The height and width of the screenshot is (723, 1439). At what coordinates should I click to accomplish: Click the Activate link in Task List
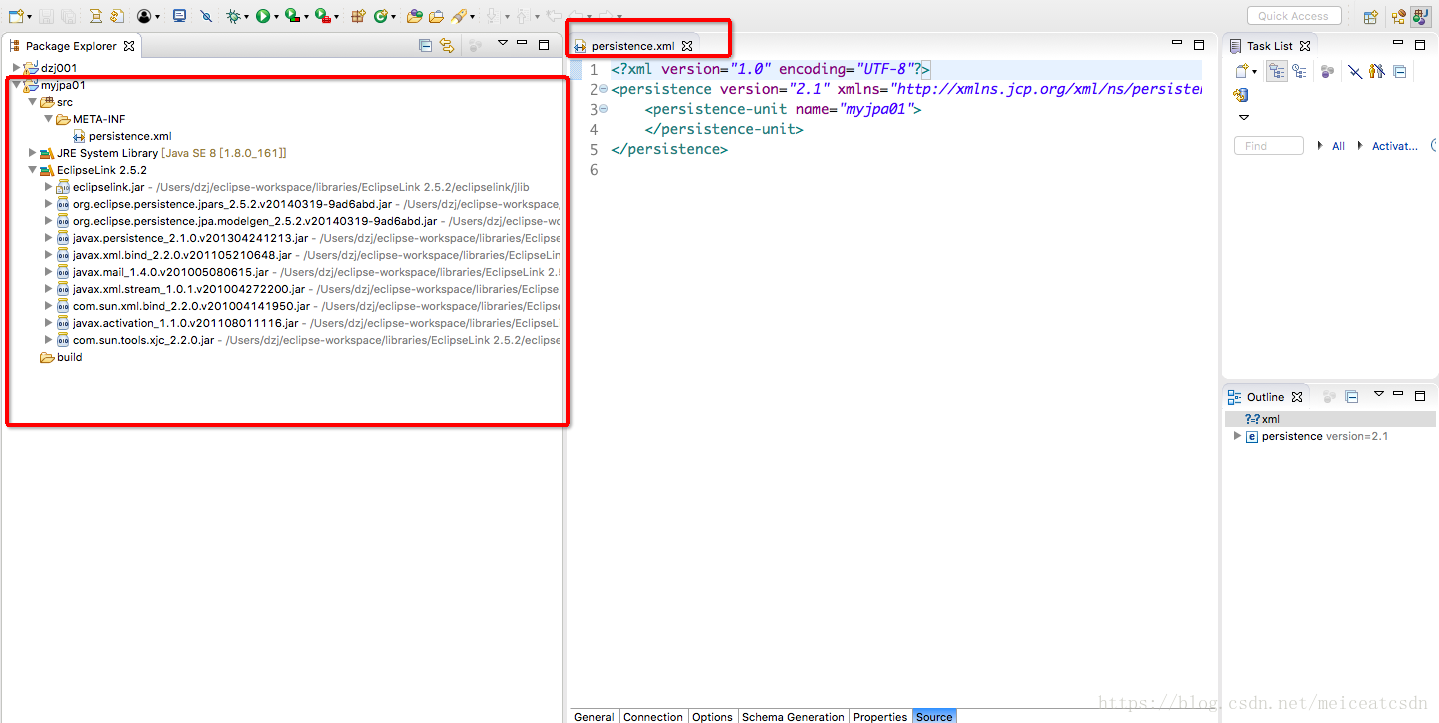click(x=1394, y=146)
